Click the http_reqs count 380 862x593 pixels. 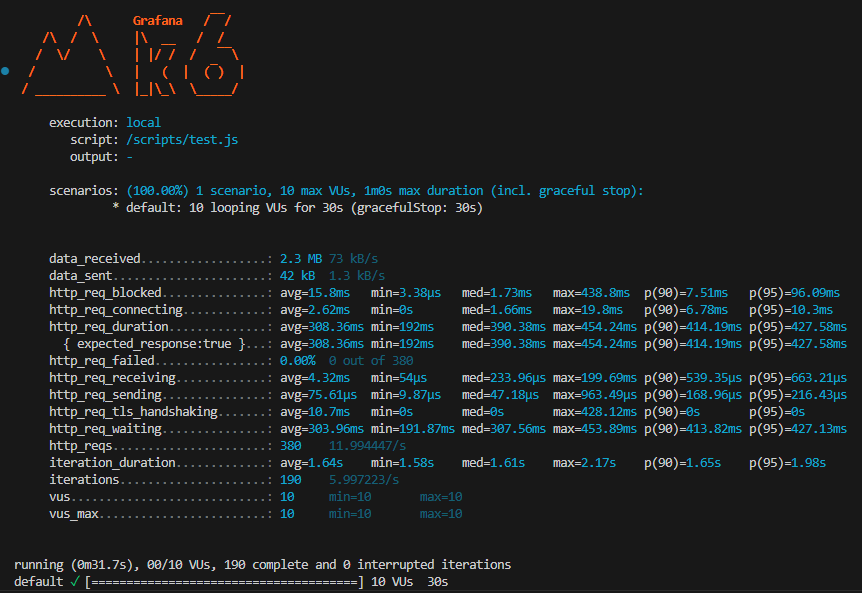290,446
